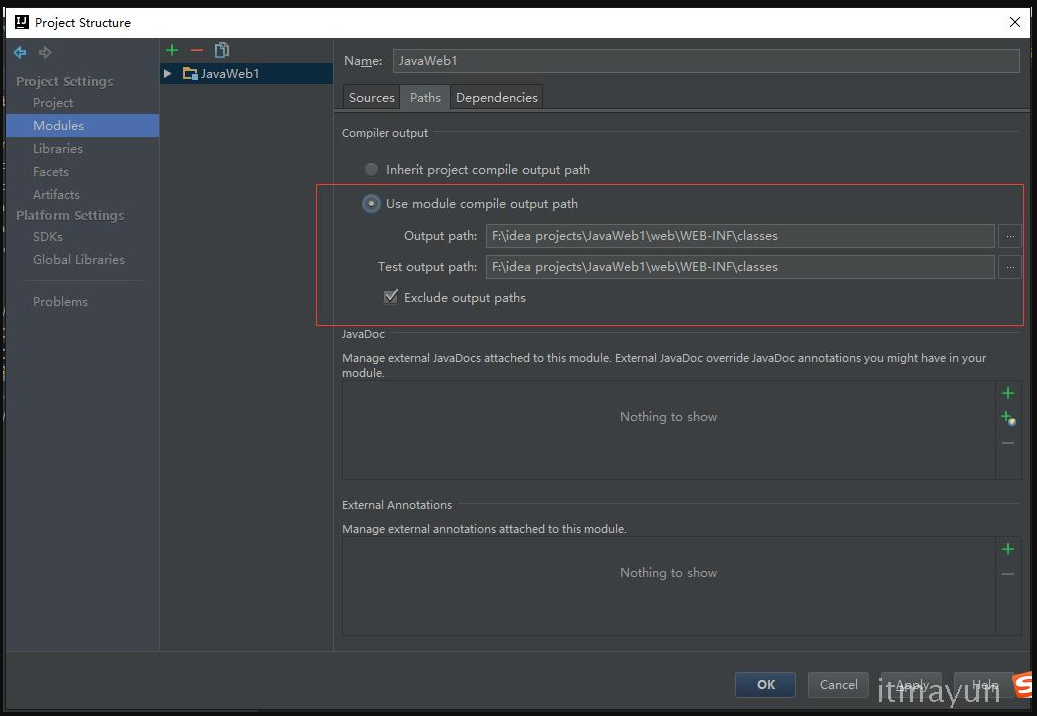Click the copy module icon
Image resolution: width=1037 pixels, height=716 pixels.
pos(222,50)
